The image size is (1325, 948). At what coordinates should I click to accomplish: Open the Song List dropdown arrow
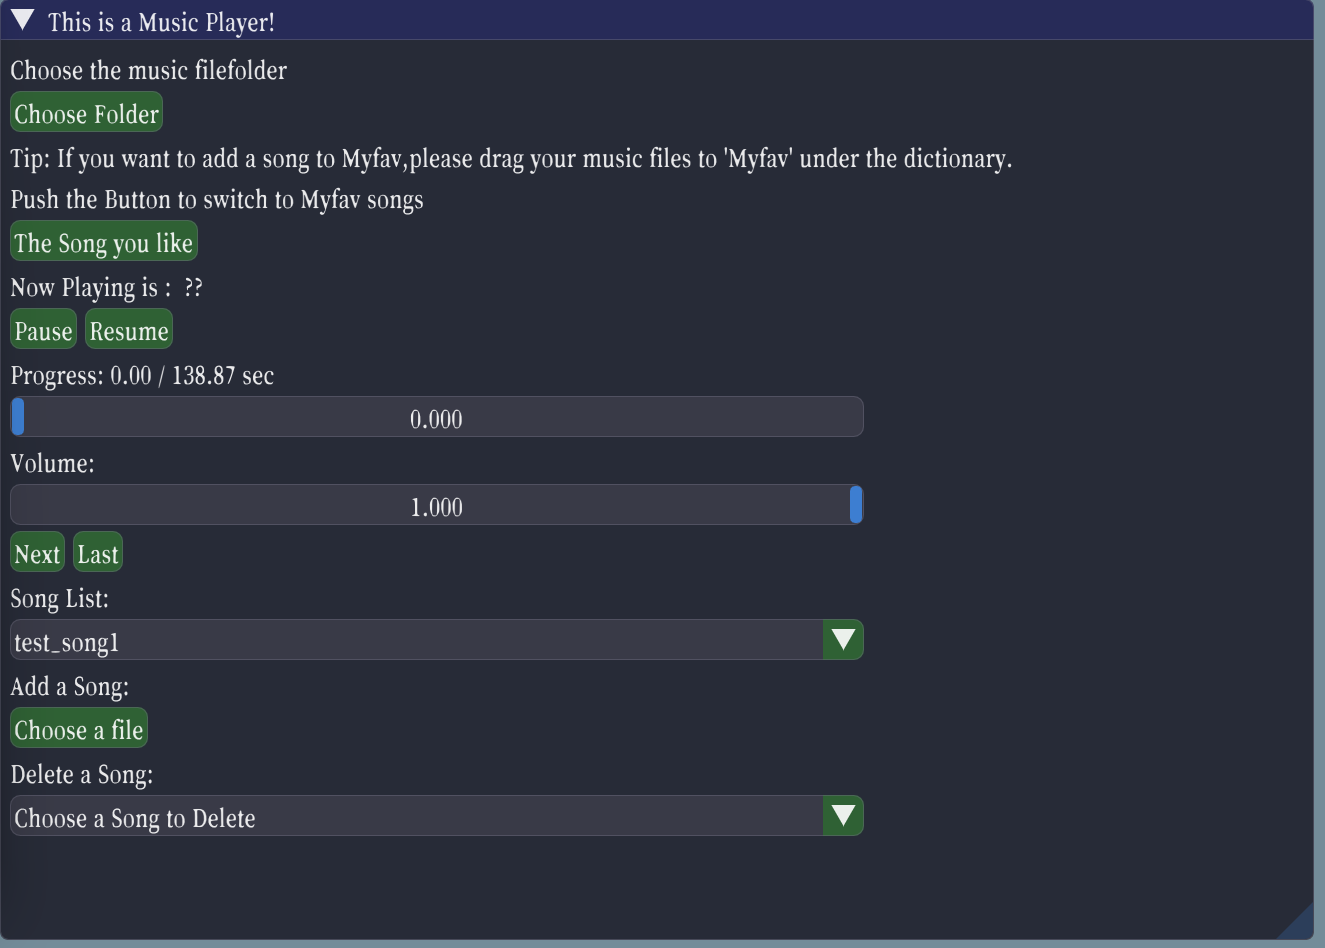tap(843, 640)
